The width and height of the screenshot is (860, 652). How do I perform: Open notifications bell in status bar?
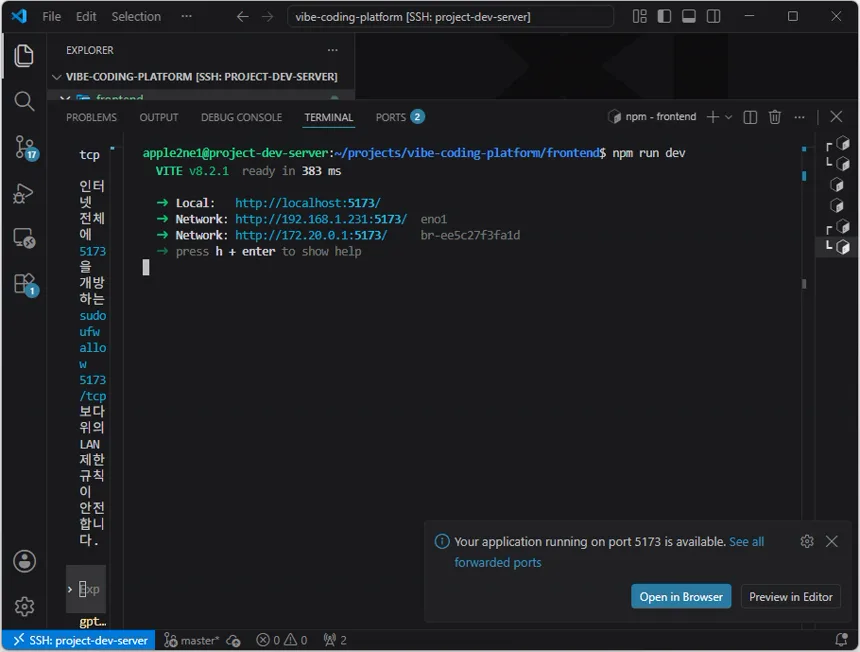[841, 639]
